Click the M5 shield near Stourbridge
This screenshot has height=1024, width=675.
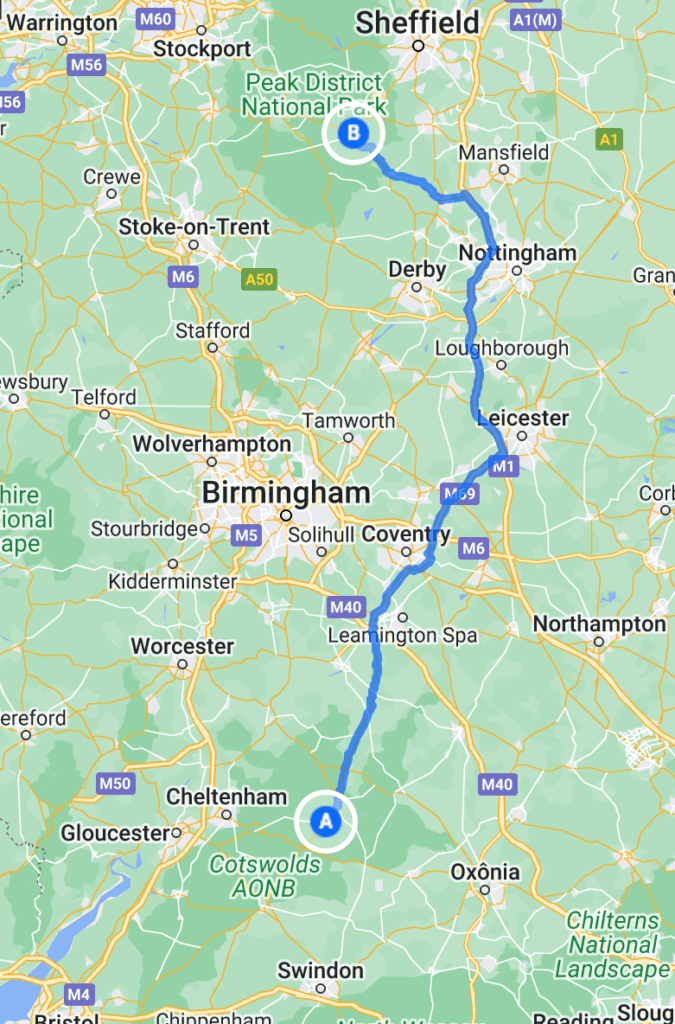246,536
